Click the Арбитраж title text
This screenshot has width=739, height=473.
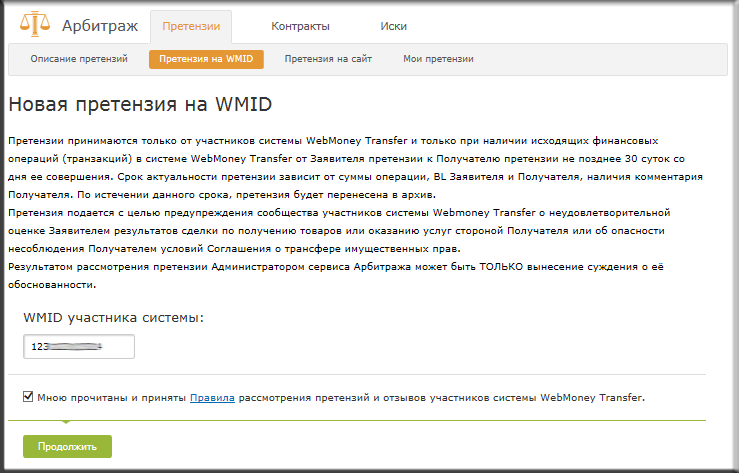[100, 26]
